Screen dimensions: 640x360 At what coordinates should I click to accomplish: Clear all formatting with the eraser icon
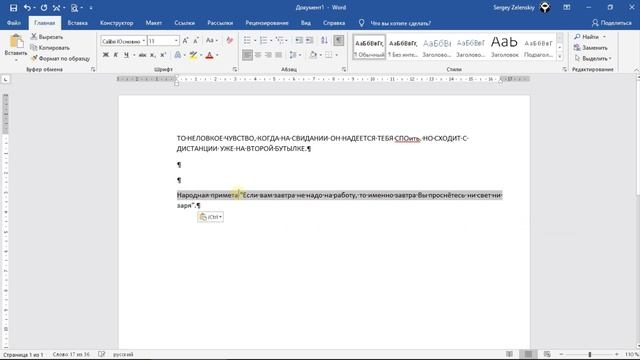(x=229, y=40)
